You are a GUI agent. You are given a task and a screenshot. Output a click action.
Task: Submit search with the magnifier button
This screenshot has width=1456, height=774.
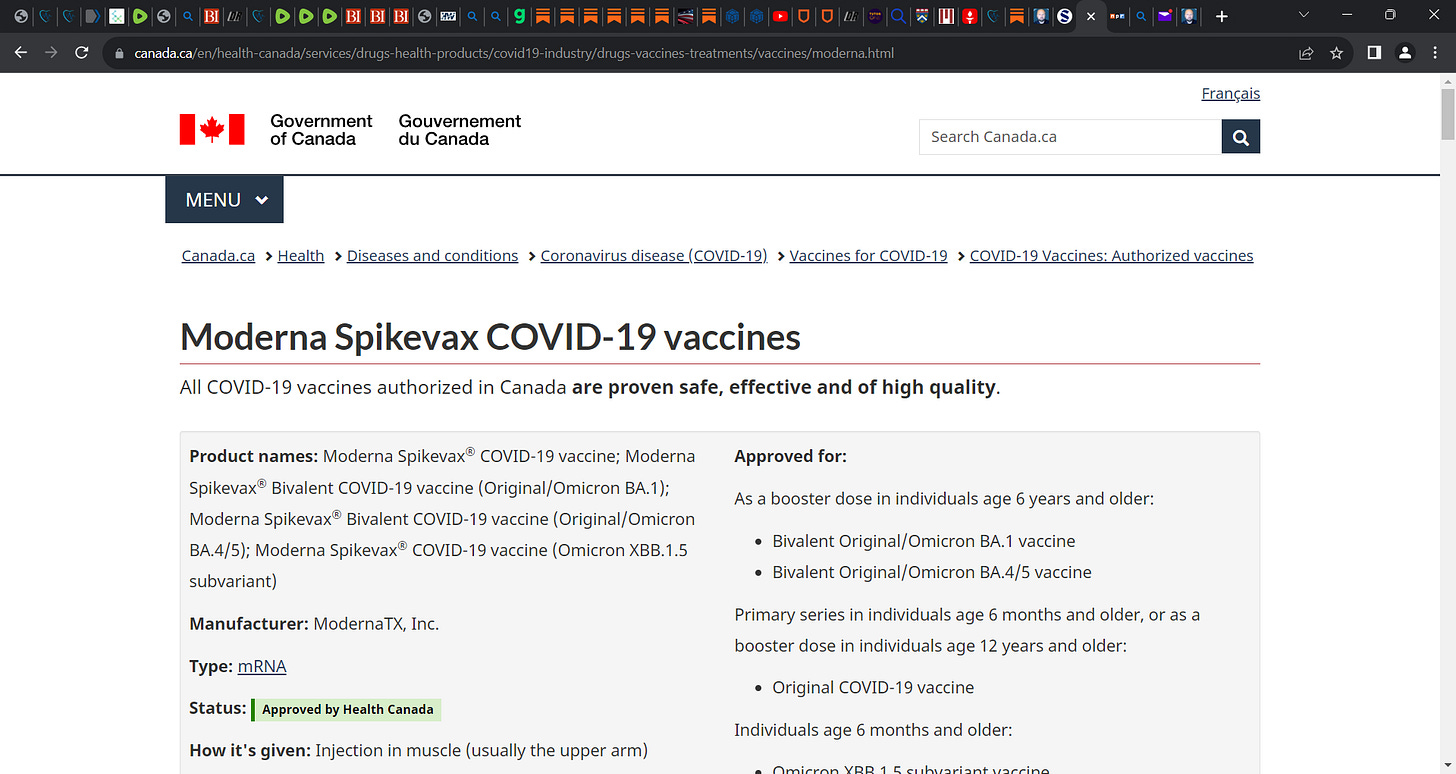point(1240,137)
